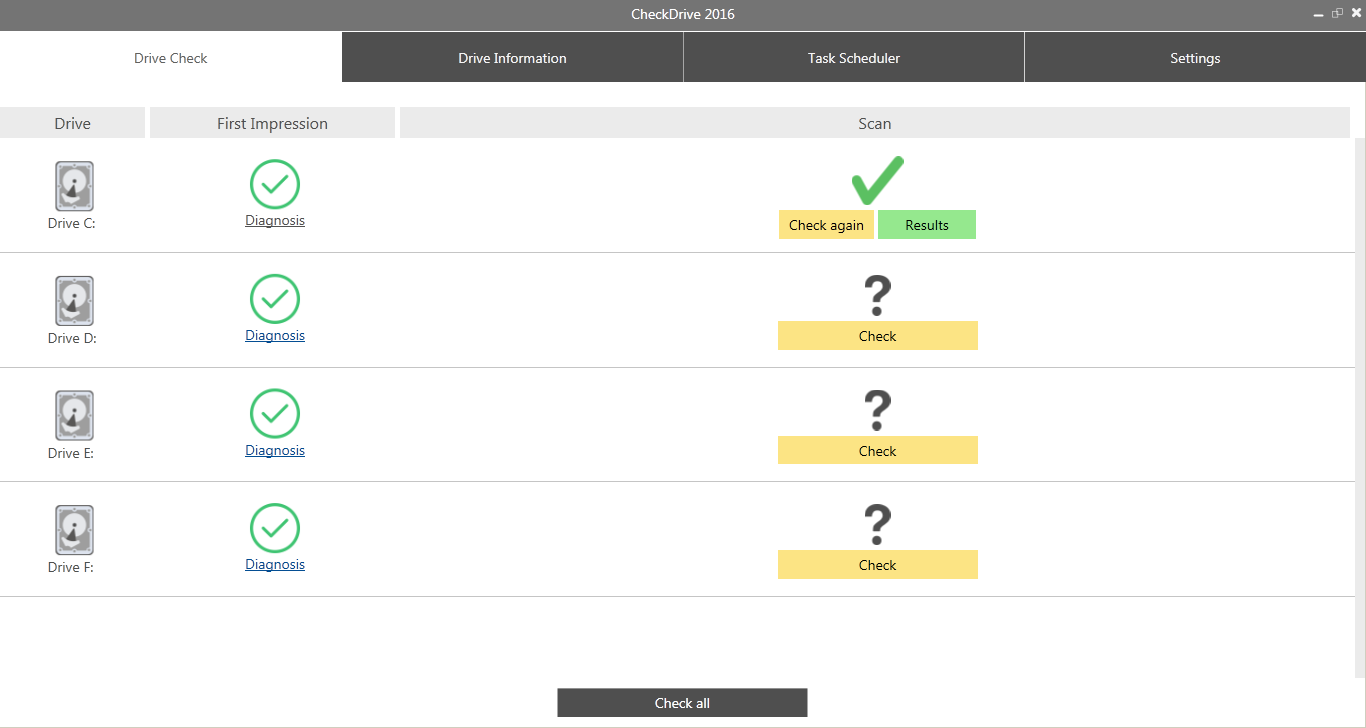Viewport: 1366px width, 728px height.
Task: Click the Drive C: hard disk icon
Action: click(74, 187)
